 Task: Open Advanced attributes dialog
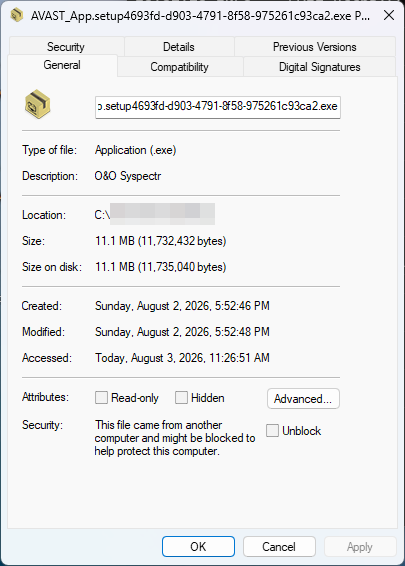303,399
